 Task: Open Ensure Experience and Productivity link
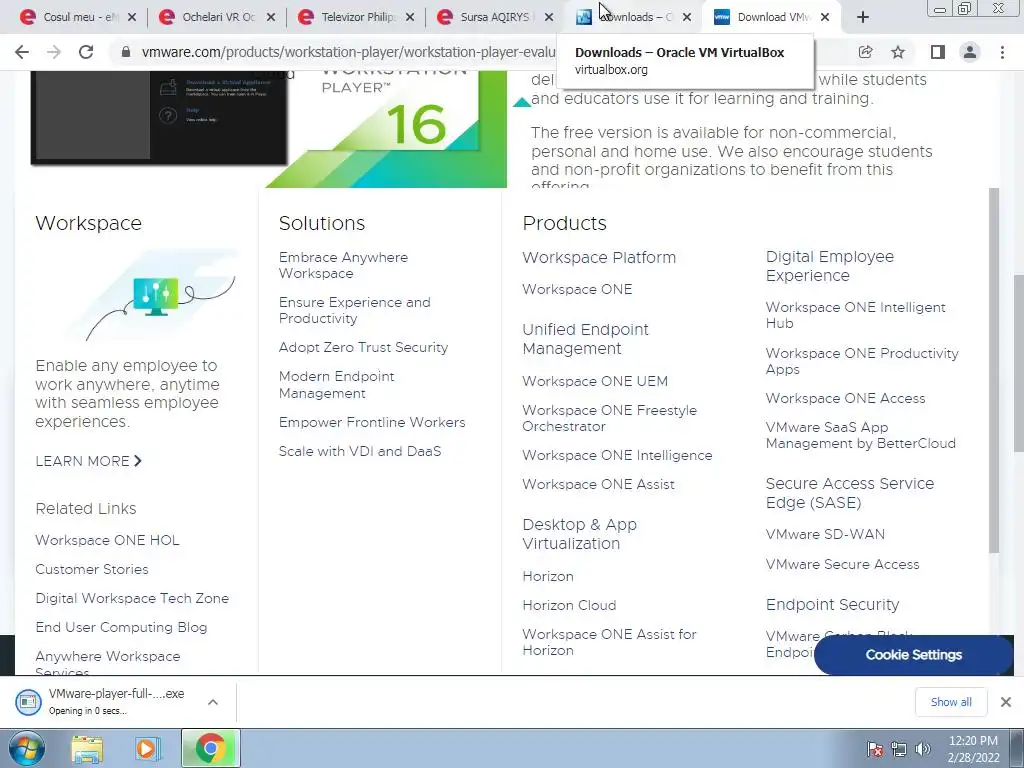coord(355,310)
